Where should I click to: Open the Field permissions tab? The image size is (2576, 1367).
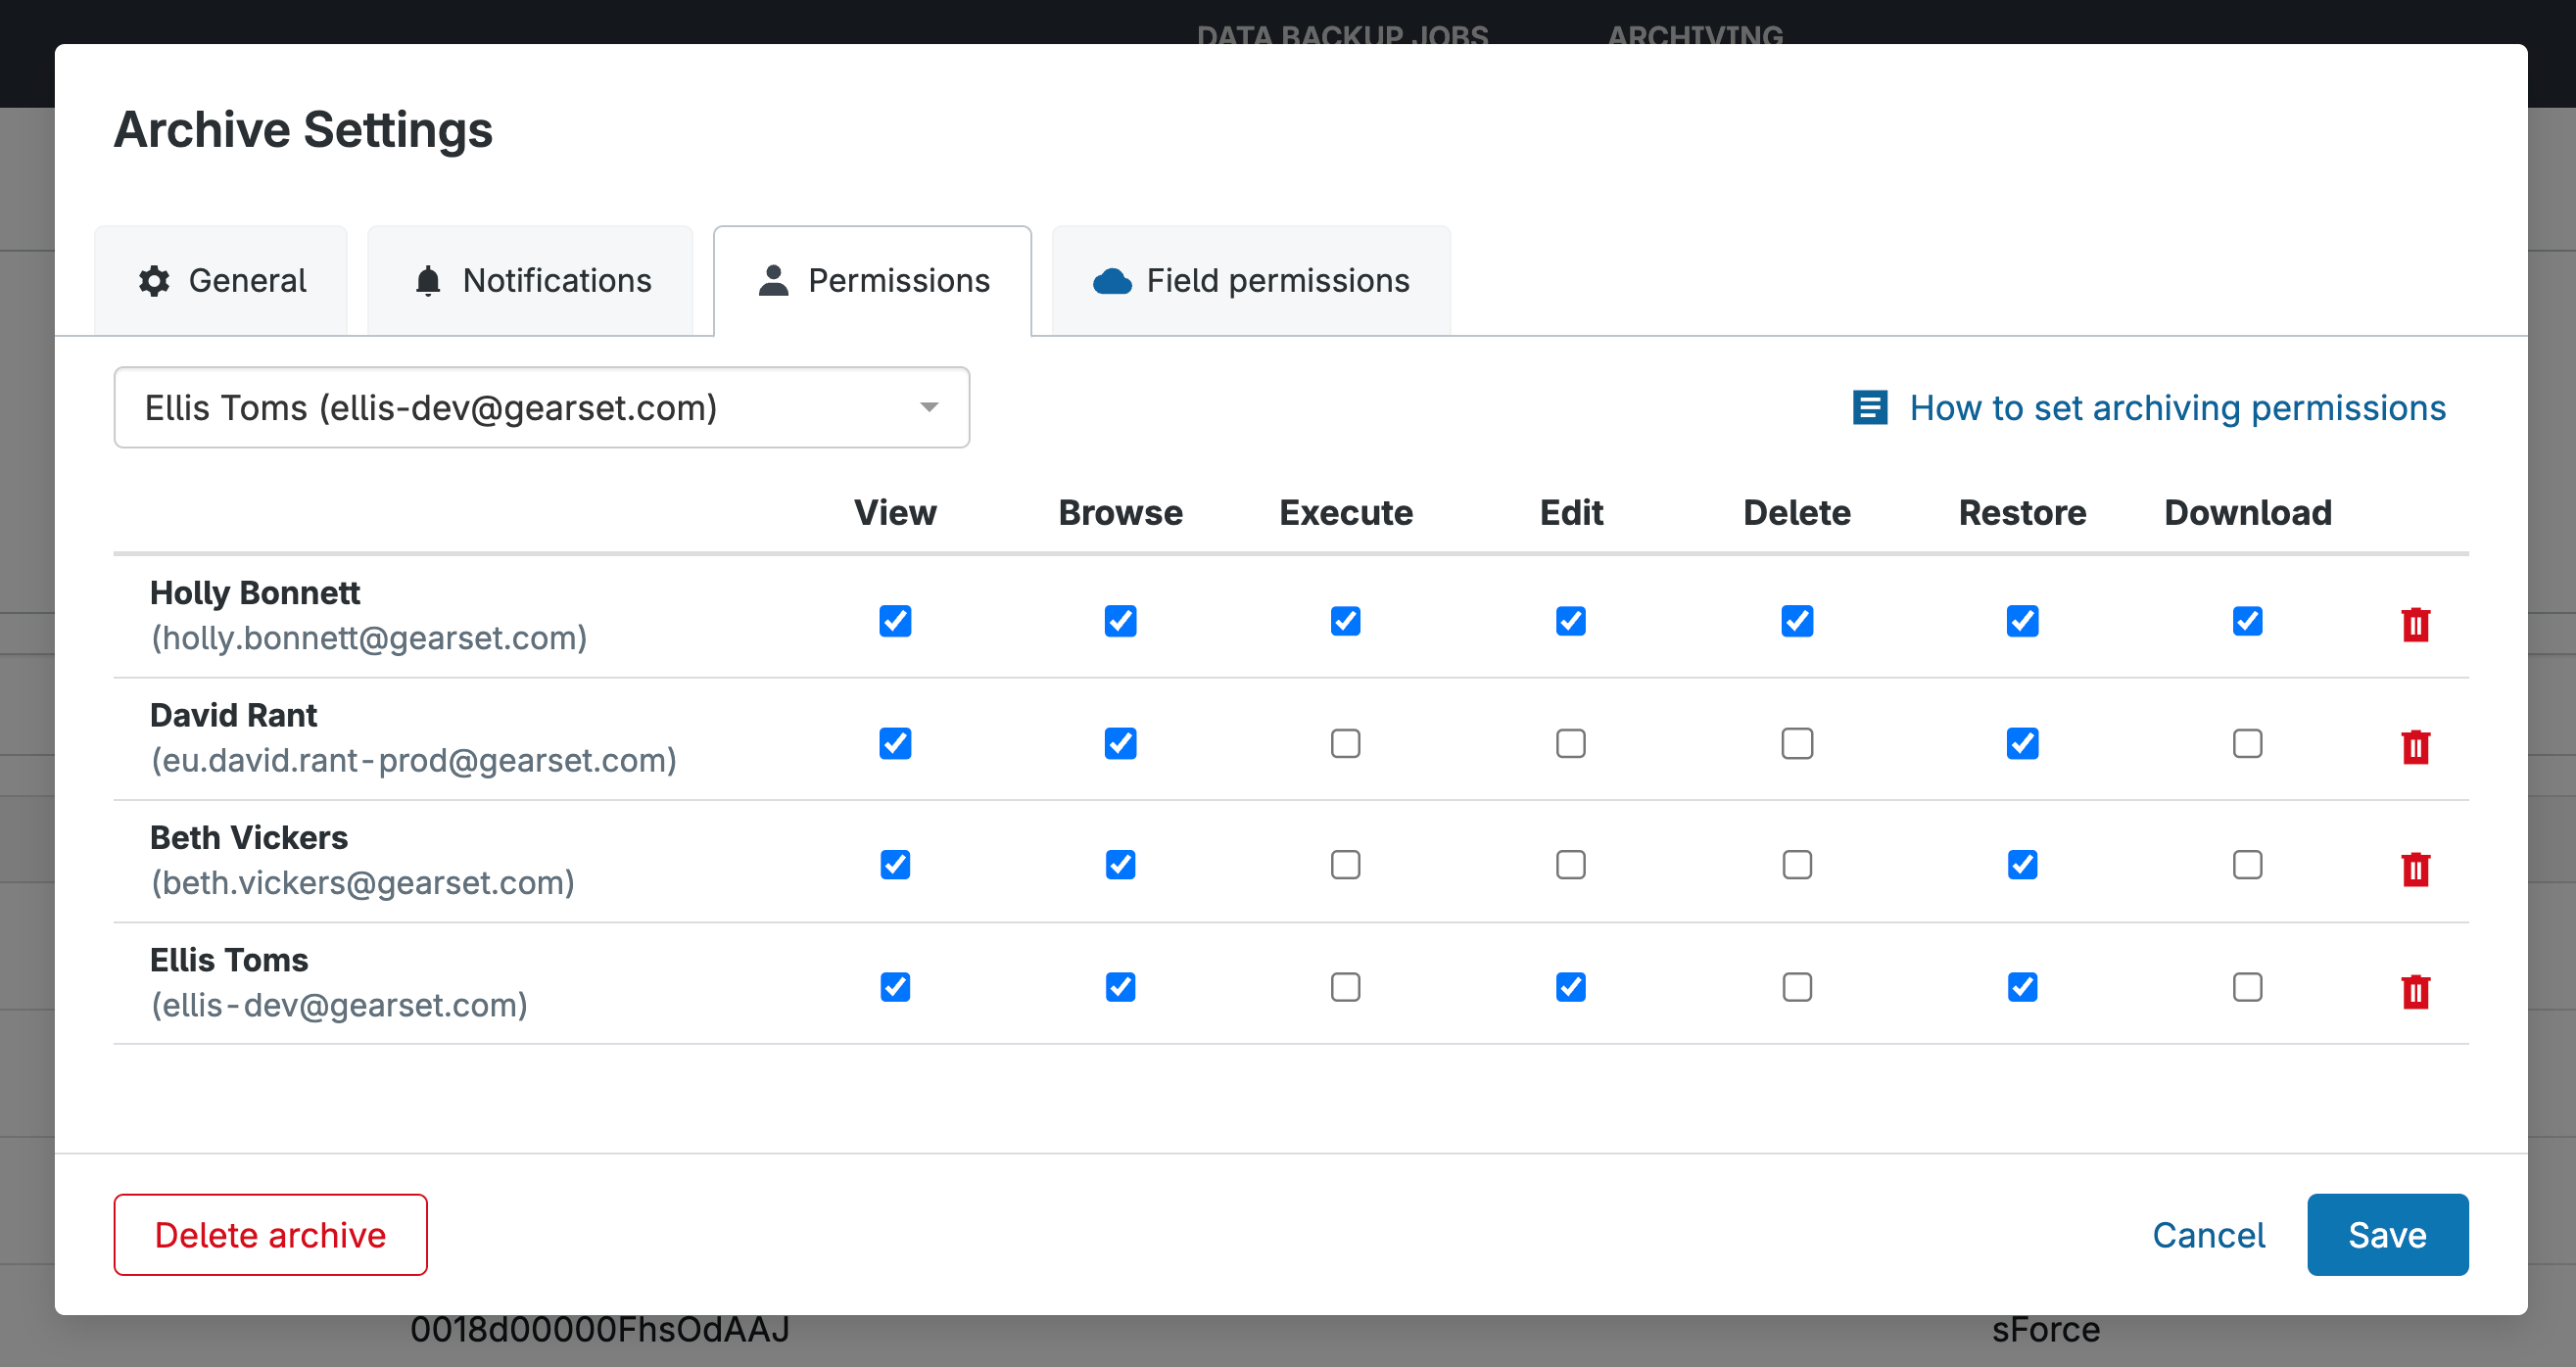pyautogui.click(x=1251, y=281)
